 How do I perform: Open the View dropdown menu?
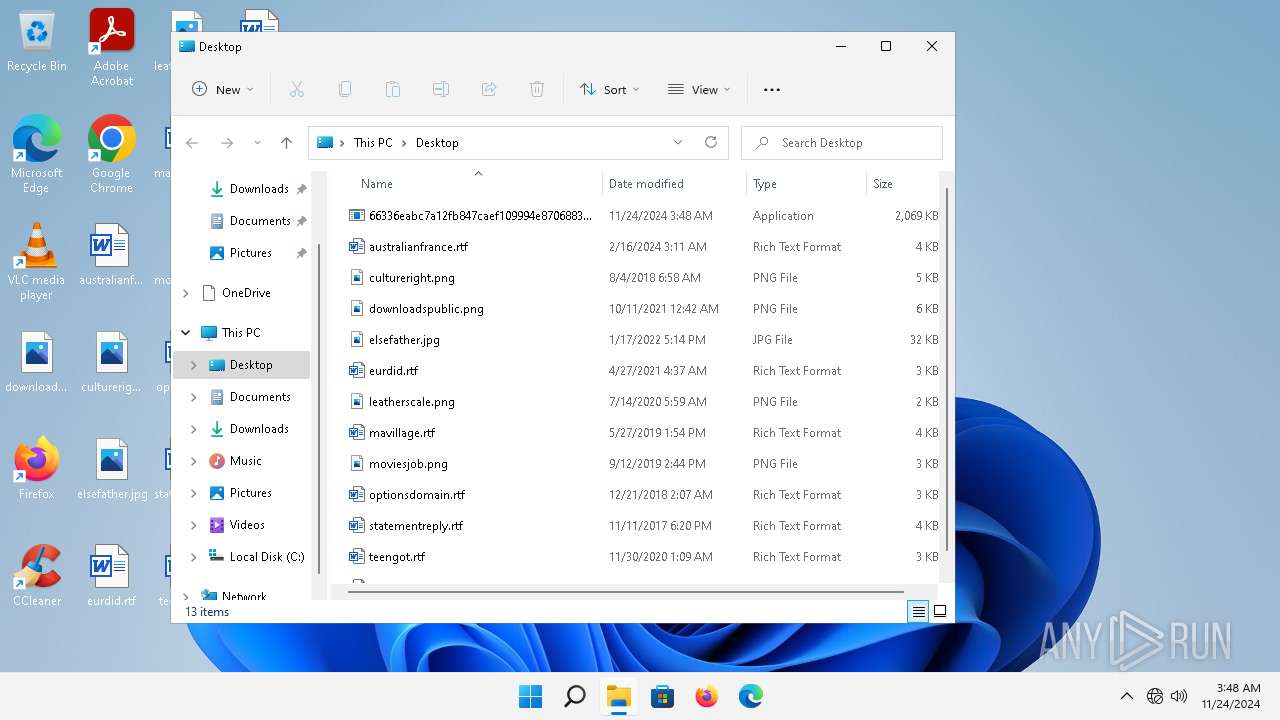point(699,89)
